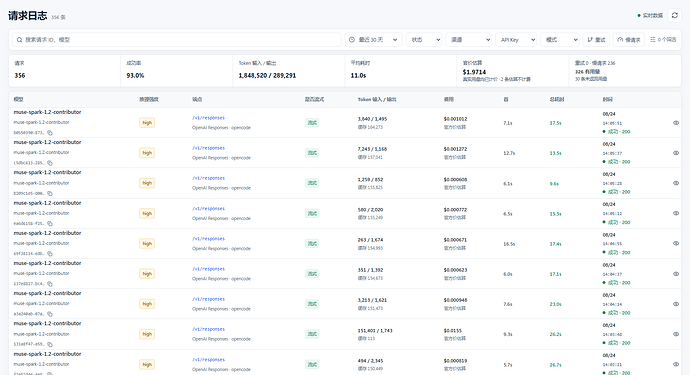Copy the request ID starting with c5d
This screenshot has height=375, width=690.
[x=50, y=163]
